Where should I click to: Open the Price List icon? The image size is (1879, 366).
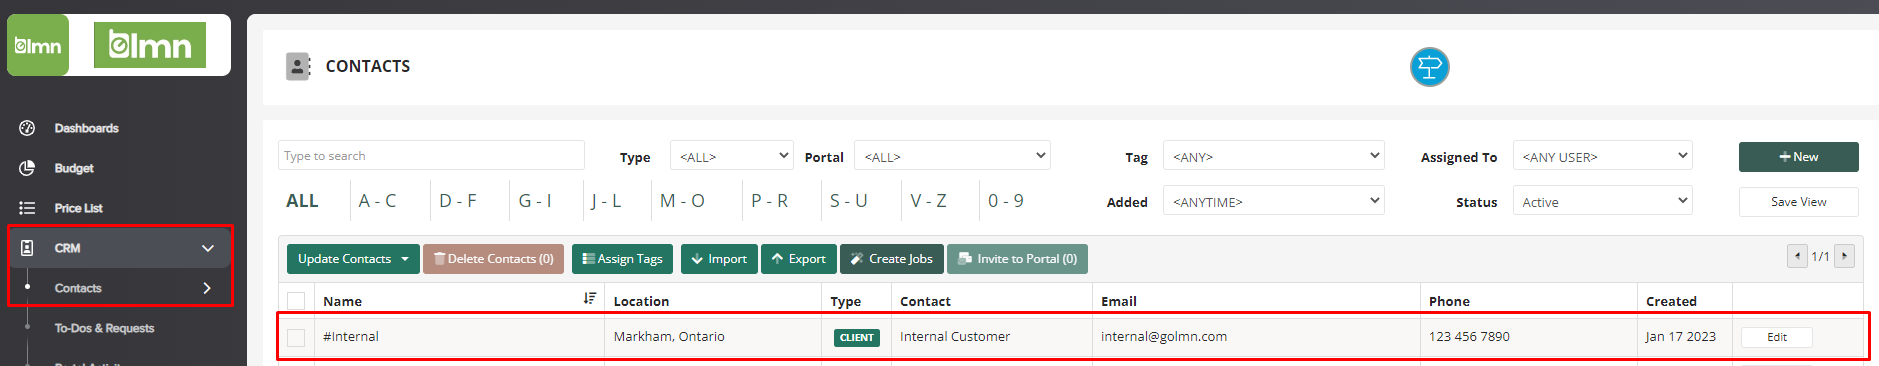tap(27, 208)
